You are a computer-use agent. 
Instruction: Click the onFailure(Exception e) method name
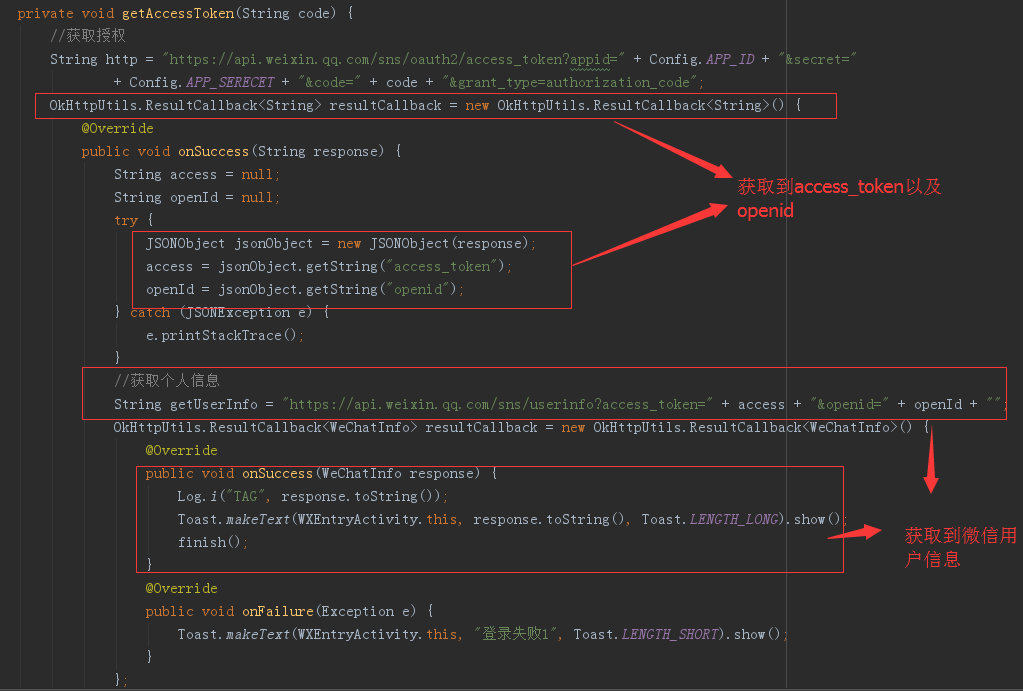point(278,611)
